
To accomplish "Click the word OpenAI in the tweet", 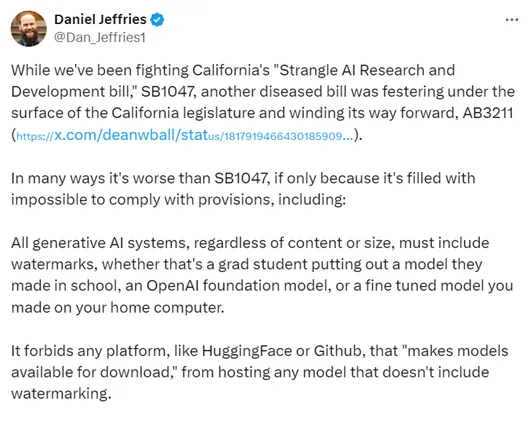I will coord(172,286).
